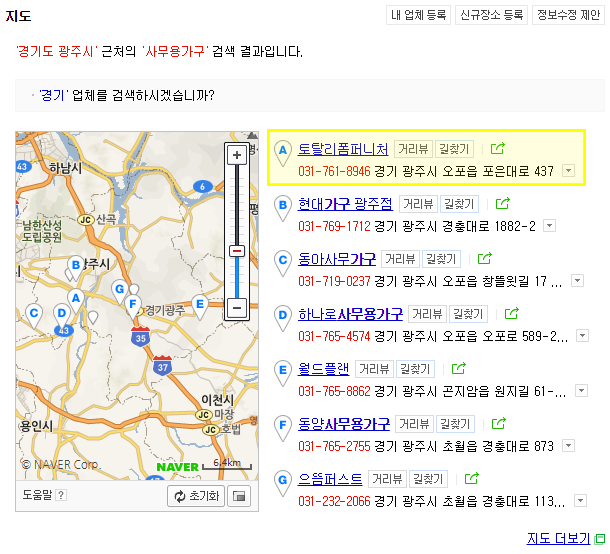The height and width of the screenshot is (554, 610).
Task: Expand details dropdown for 동양사무용가구 address
Action: pyautogui.click(x=569, y=445)
